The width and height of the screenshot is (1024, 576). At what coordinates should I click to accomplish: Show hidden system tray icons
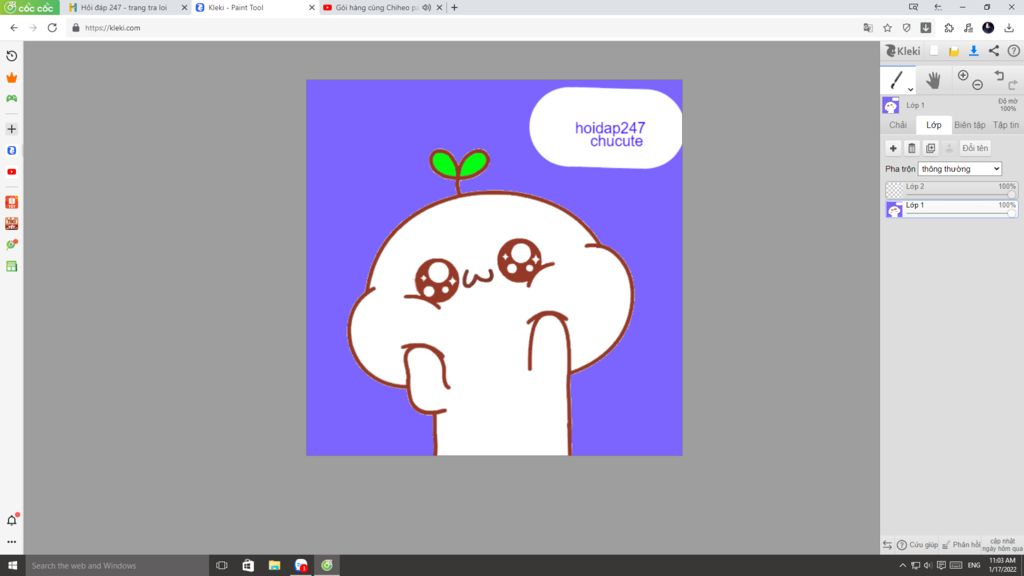pos(903,566)
